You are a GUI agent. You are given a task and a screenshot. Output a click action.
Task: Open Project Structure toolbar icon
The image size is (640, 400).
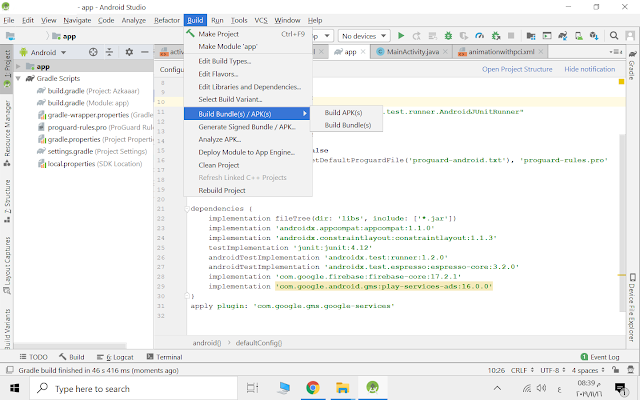[x=531, y=36]
